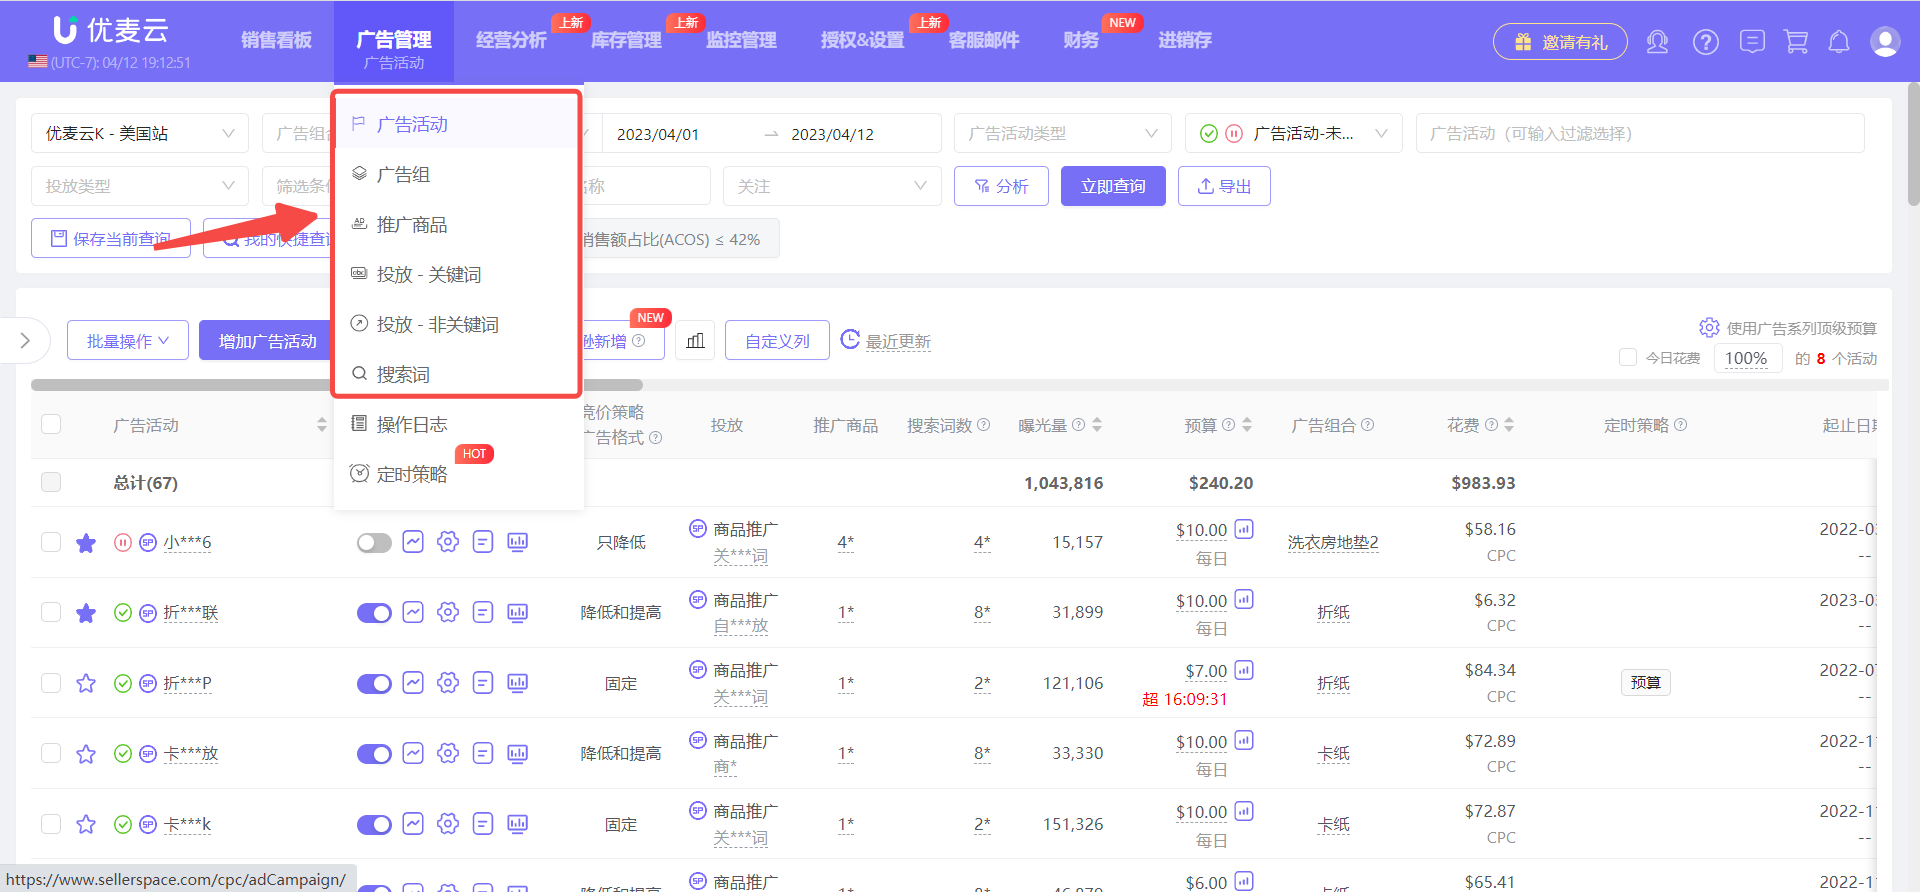1920x892 pixels.
Task: Disable the 折***联 campaign switch
Action: (x=374, y=613)
